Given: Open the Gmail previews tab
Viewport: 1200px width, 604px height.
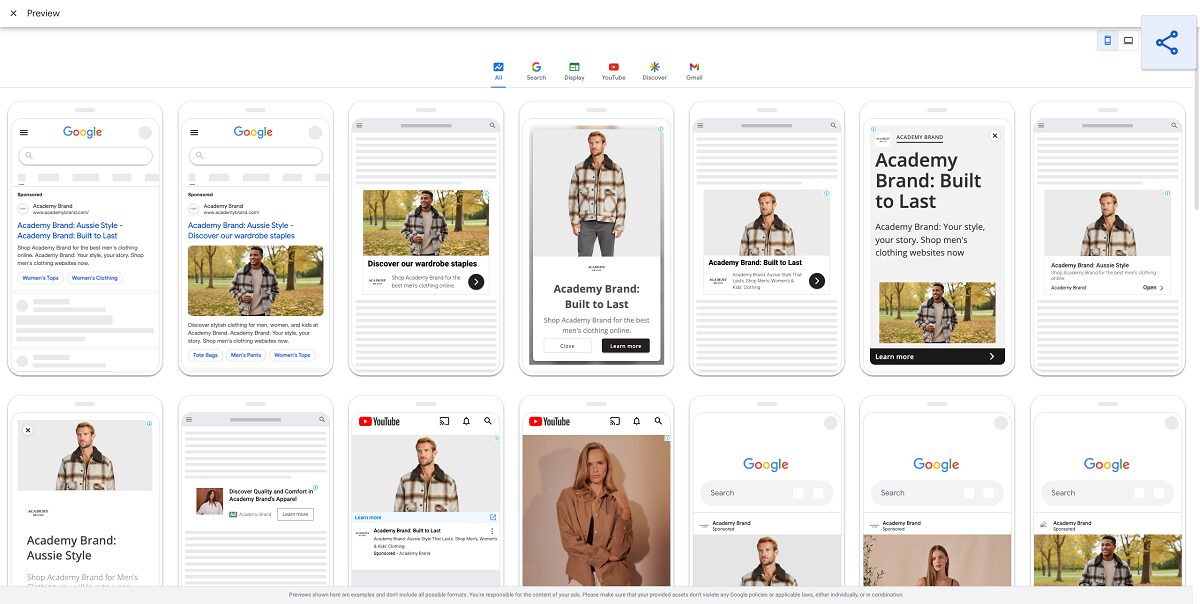Looking at the screenshot, I should [x=694, y=71].
